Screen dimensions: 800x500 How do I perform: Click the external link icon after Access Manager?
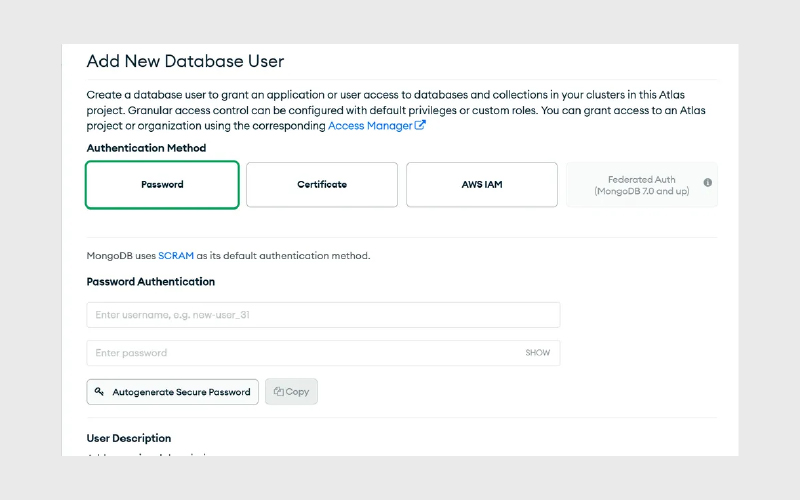tap(420, 125)
